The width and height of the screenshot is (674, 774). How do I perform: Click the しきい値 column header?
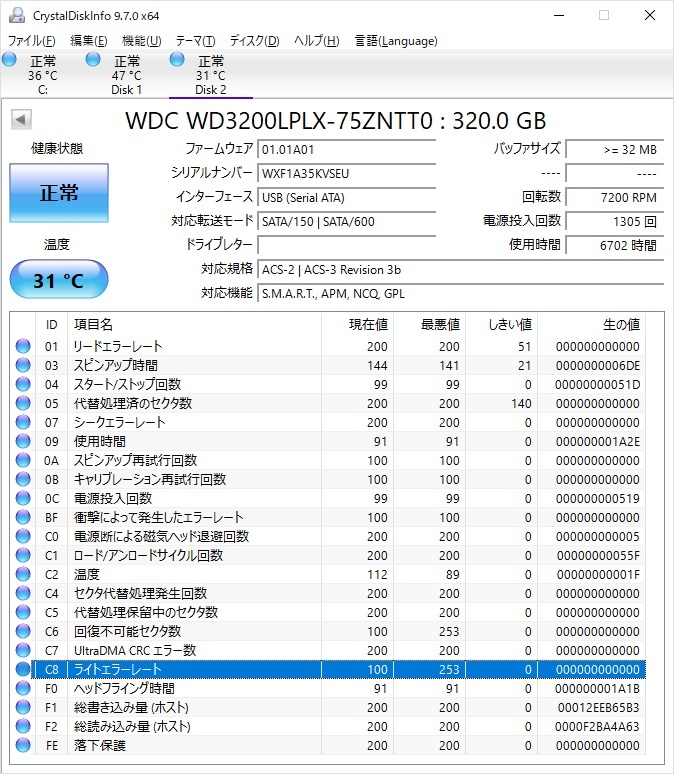click(x=502, y=324)
